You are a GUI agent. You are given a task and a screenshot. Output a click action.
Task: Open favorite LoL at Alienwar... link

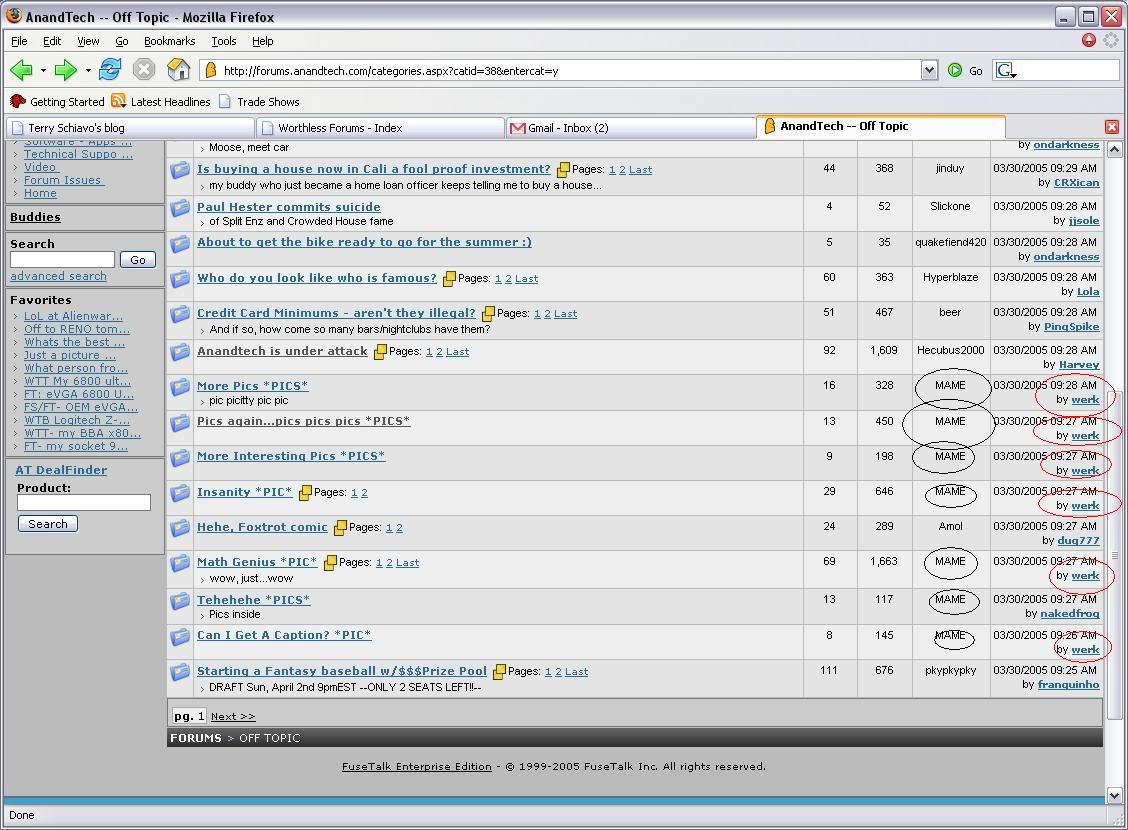(x=73, y=316)
